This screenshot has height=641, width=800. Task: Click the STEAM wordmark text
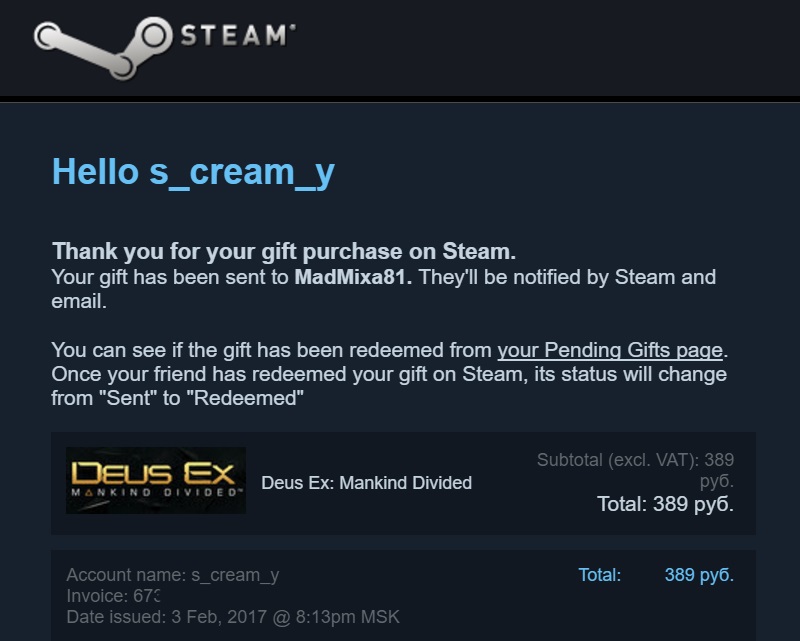[236, 37]
